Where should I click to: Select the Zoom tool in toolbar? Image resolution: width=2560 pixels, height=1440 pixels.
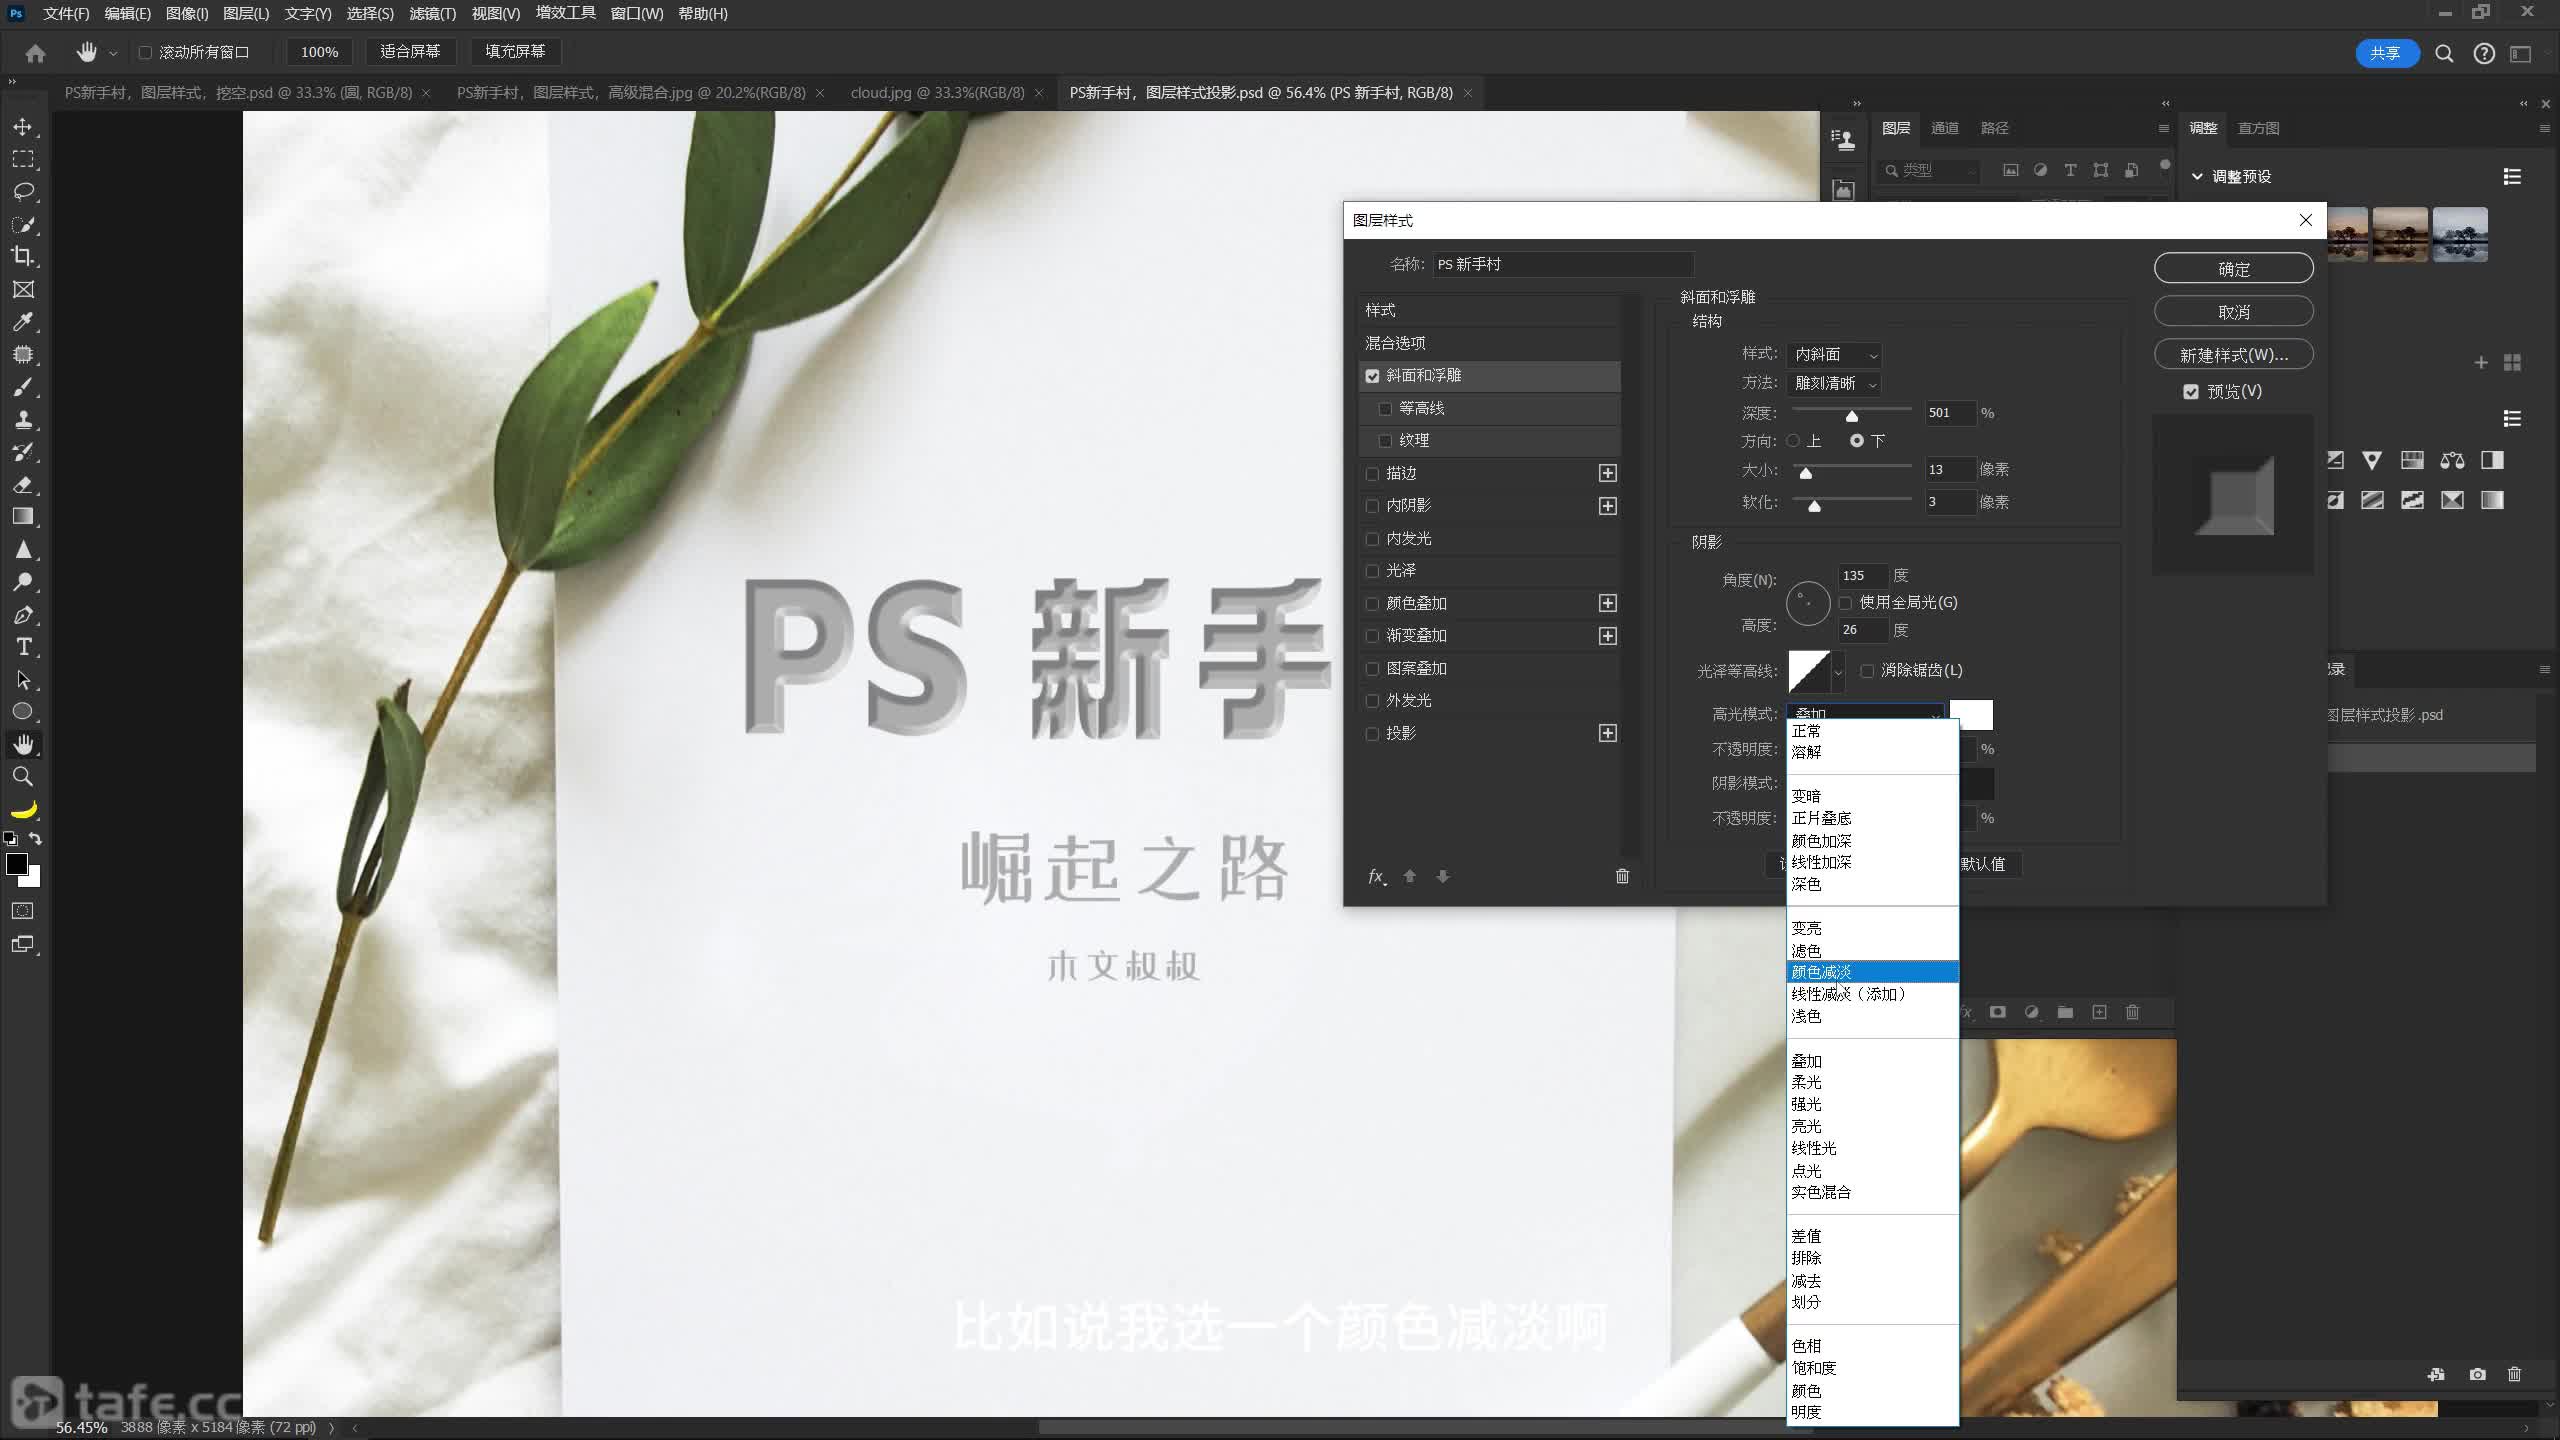[x=22, y=777]
